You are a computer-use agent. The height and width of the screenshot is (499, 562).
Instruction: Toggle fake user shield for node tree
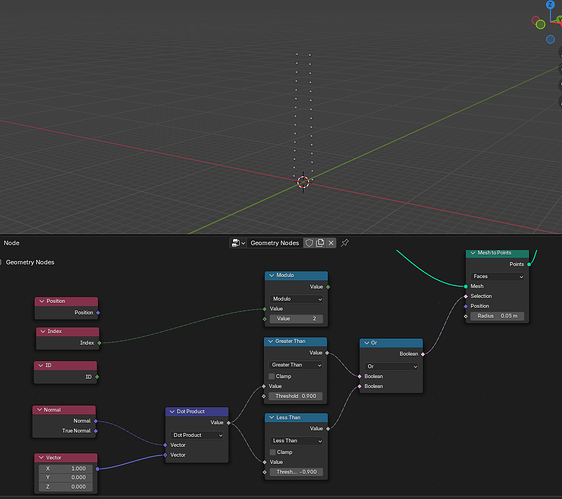309,243
